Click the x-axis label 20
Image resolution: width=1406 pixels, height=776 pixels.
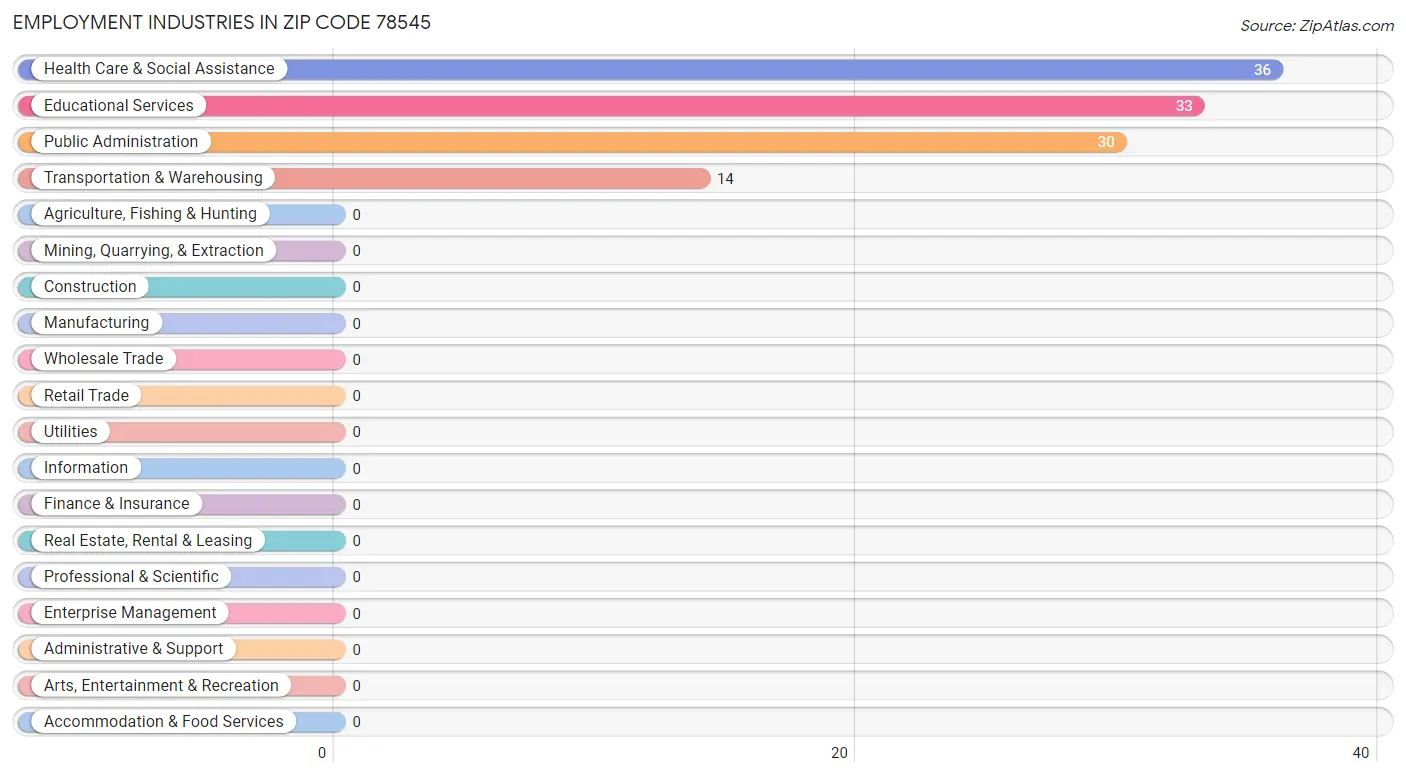pyautogui.click(x=840, y=753)
